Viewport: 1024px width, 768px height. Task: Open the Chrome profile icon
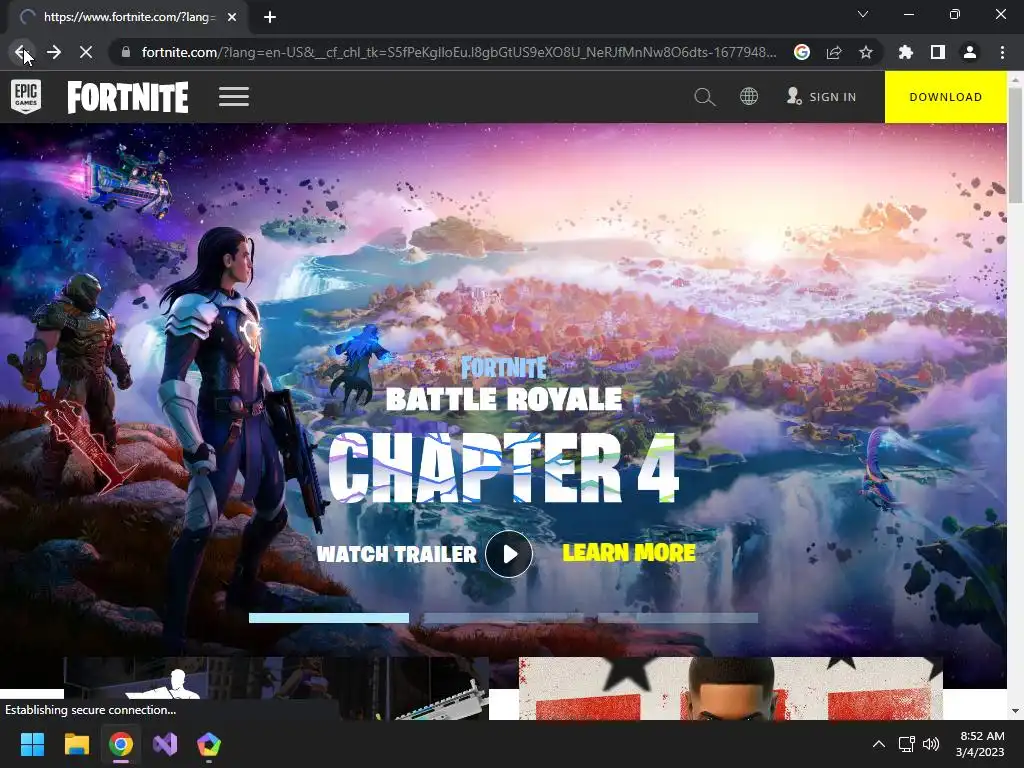[x=970, y=52]
